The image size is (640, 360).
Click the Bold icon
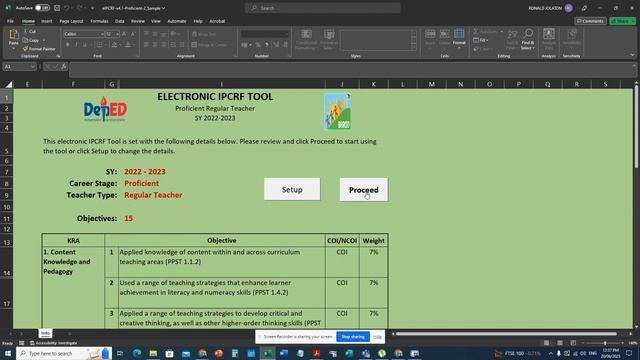click(68, 44)
